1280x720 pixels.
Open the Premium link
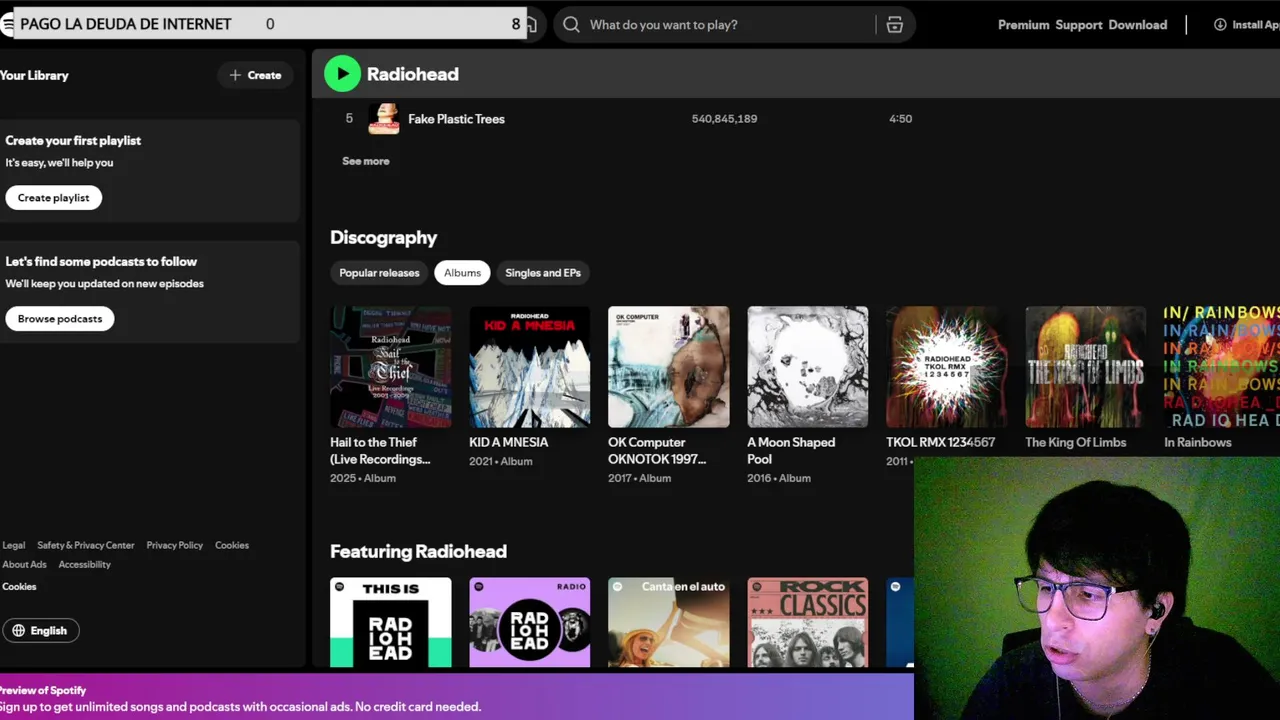pyautogui.click(x=1023, y=25)
